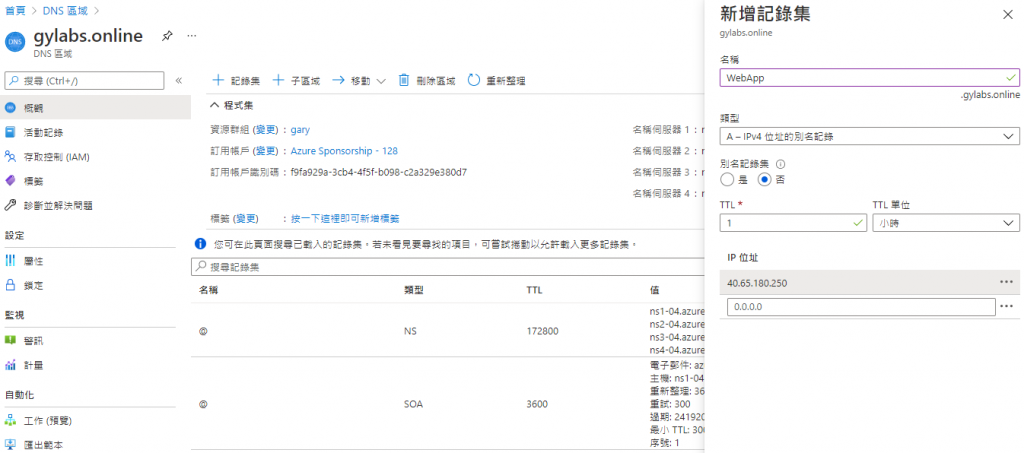
Task: Show info tooltip for 別名記錄集
Action: point(780,163)
